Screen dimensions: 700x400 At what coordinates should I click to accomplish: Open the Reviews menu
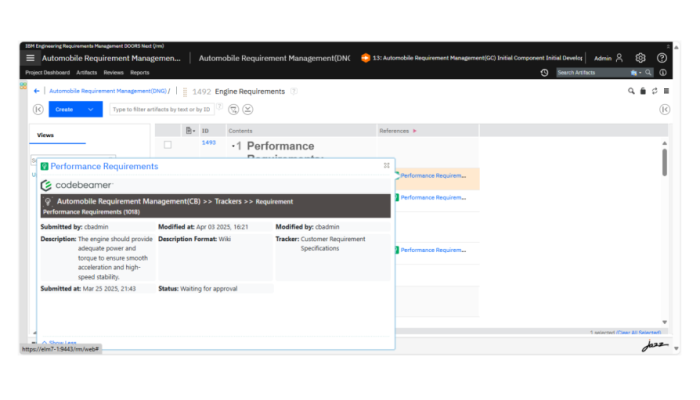(113, 73)
